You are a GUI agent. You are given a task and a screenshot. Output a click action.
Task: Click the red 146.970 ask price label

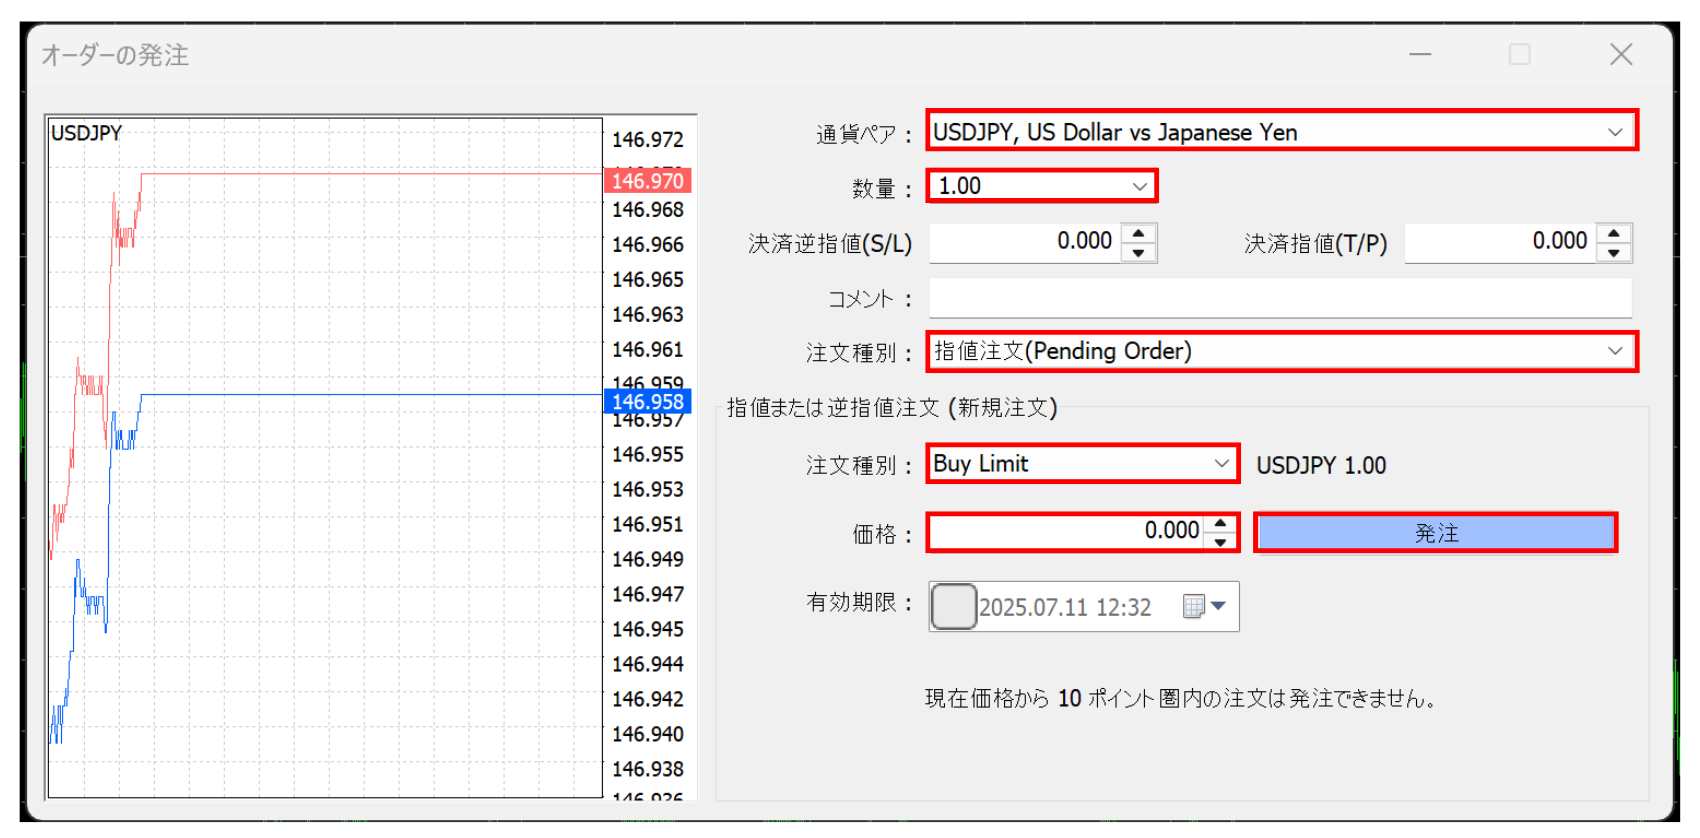(x=647, y=181)
